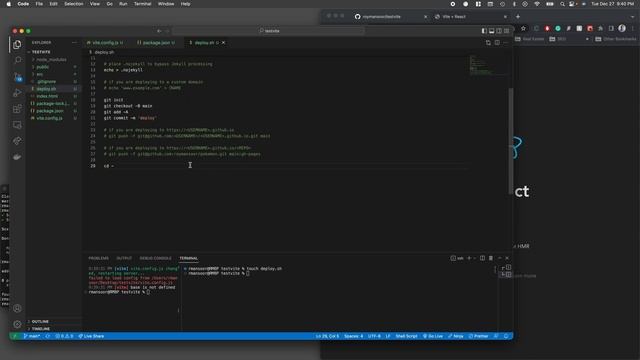Open a new browser tab with the plus button
Screen dimensions: 640x360
(x=518, y=17)
